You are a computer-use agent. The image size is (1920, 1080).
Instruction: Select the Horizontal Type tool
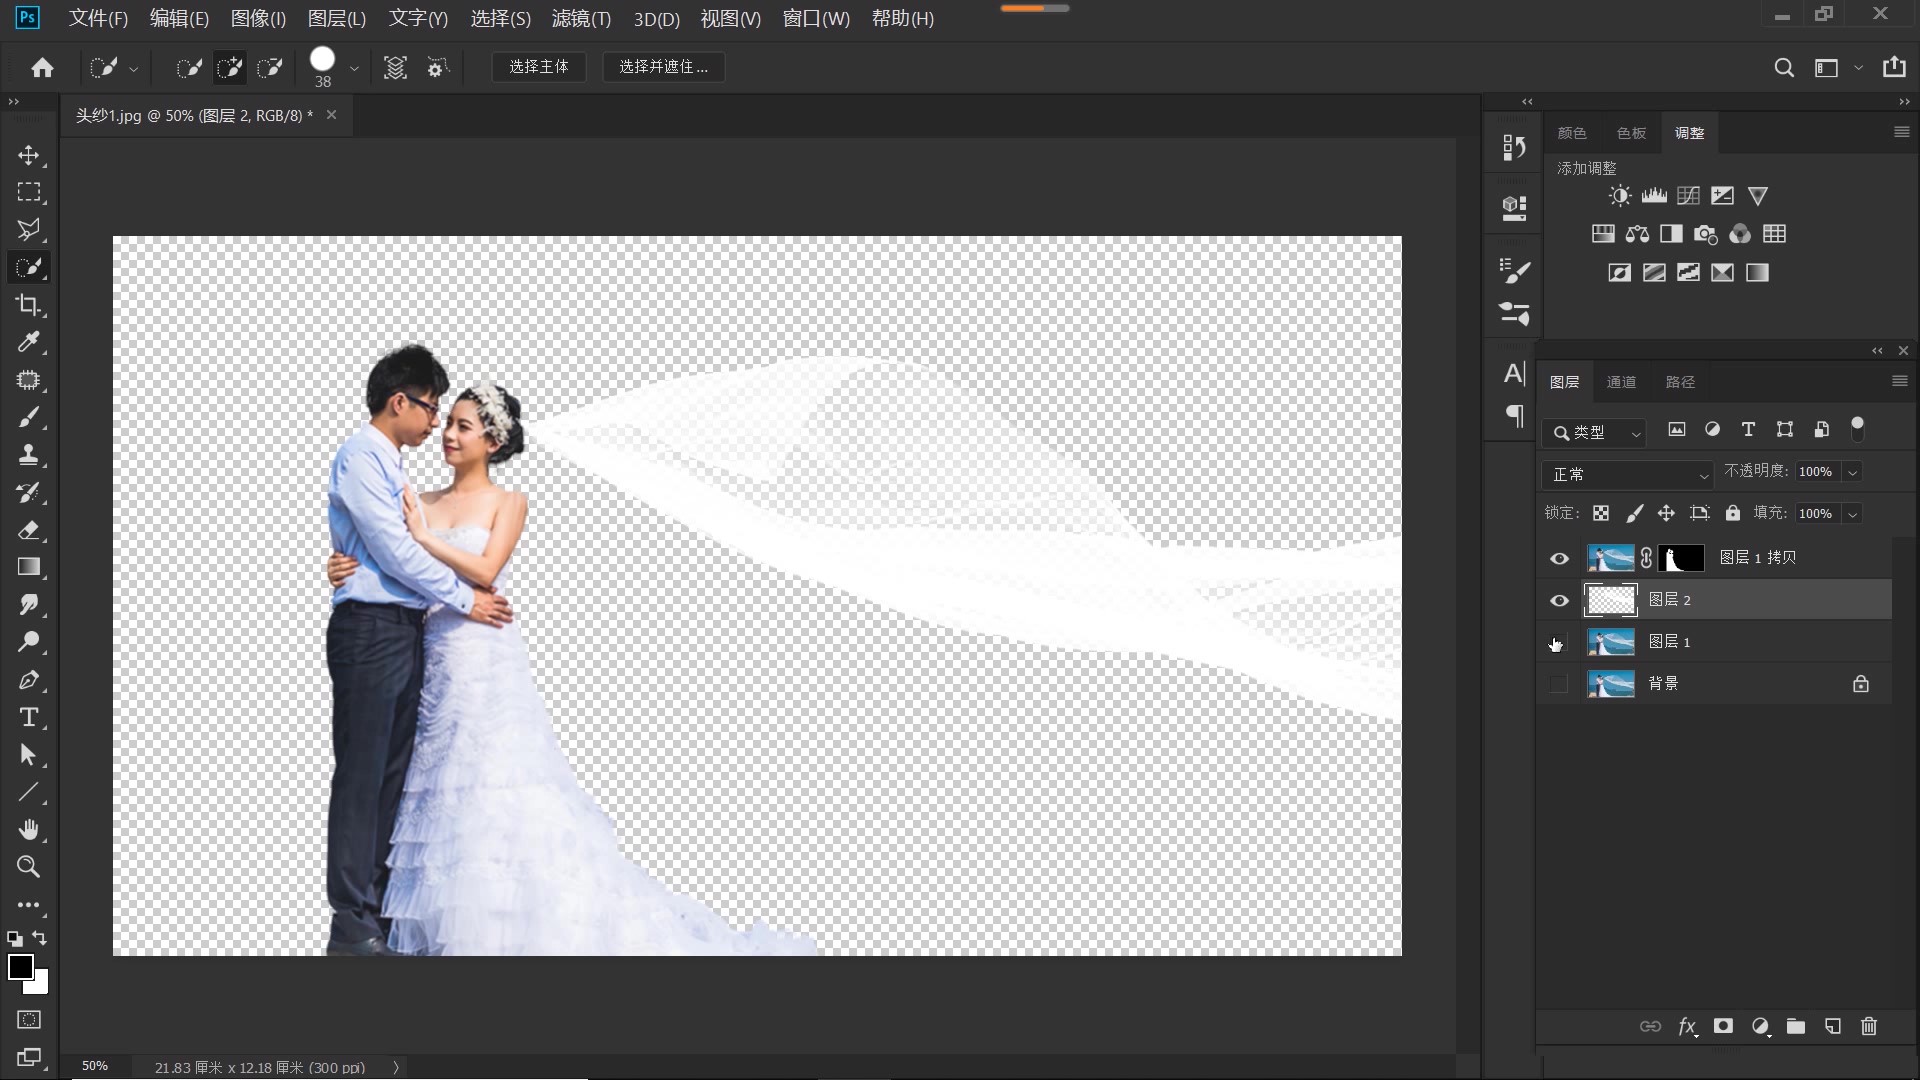[28, 718]
